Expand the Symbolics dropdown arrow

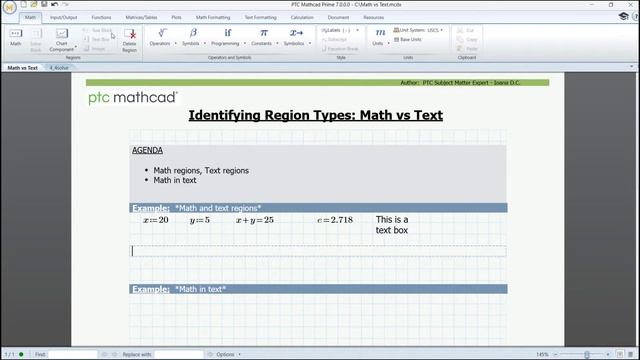pyautogui.click(x=310, y=43)
